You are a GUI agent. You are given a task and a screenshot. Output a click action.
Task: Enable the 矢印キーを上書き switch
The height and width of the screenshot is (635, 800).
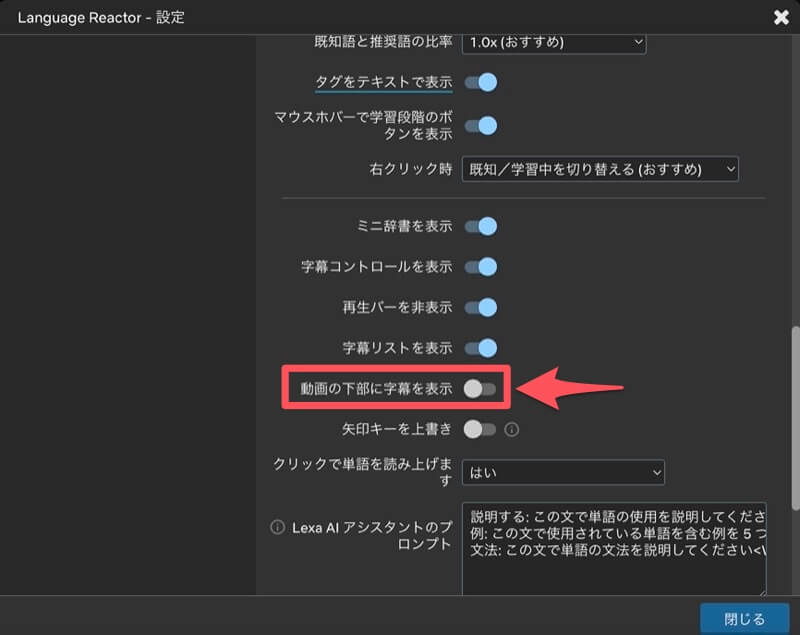[480, 429]
